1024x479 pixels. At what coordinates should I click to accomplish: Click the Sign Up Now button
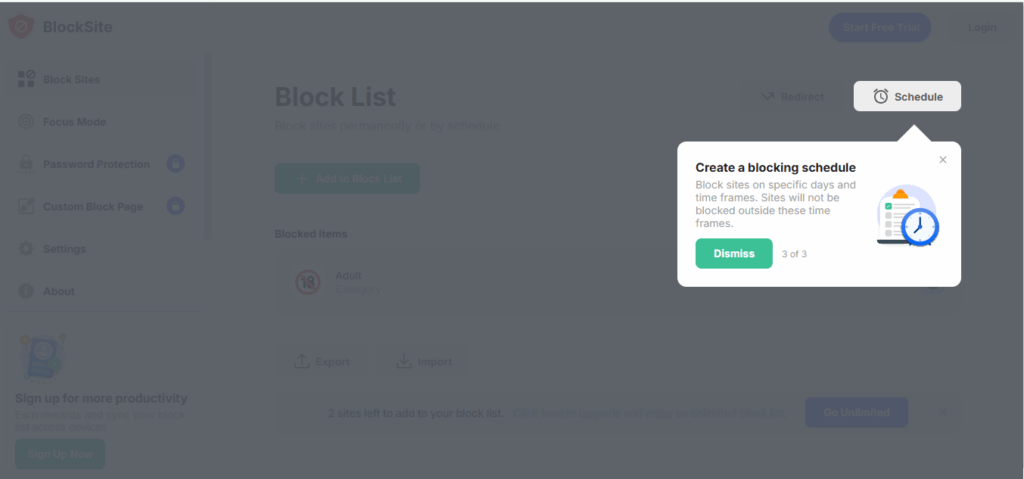[x=60, y=453]
